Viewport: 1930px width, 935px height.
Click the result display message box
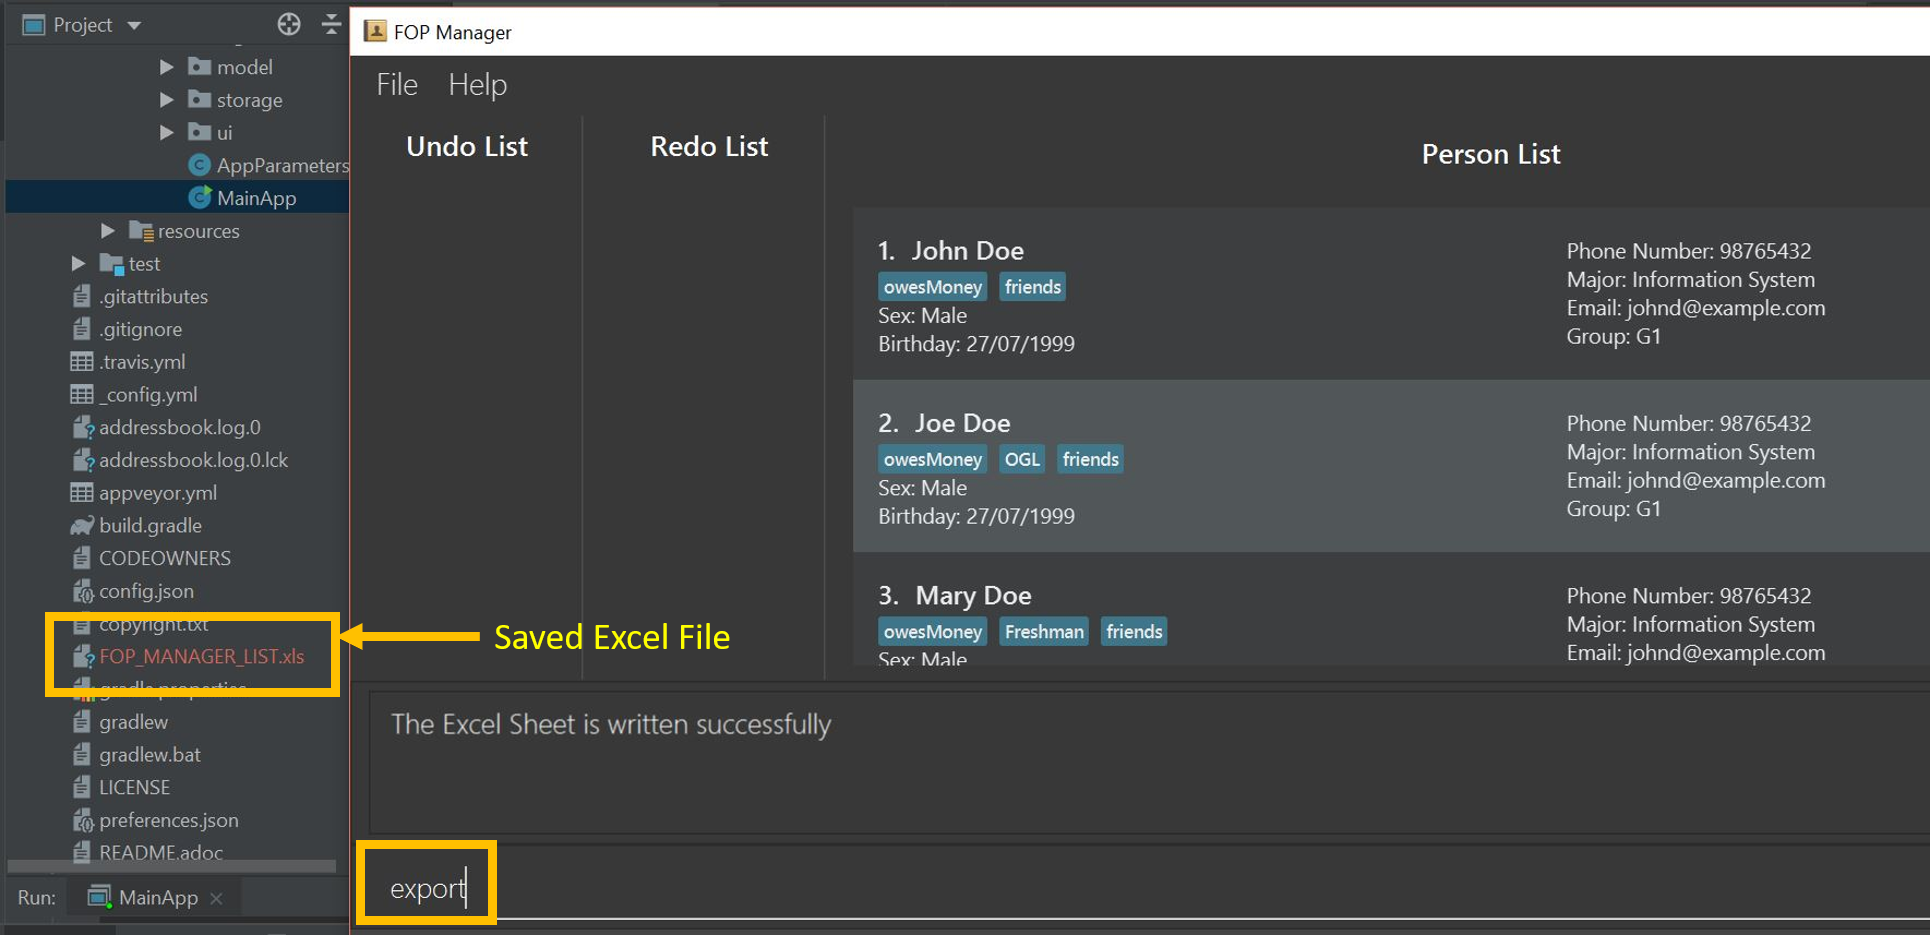[x=1150, y=763]
